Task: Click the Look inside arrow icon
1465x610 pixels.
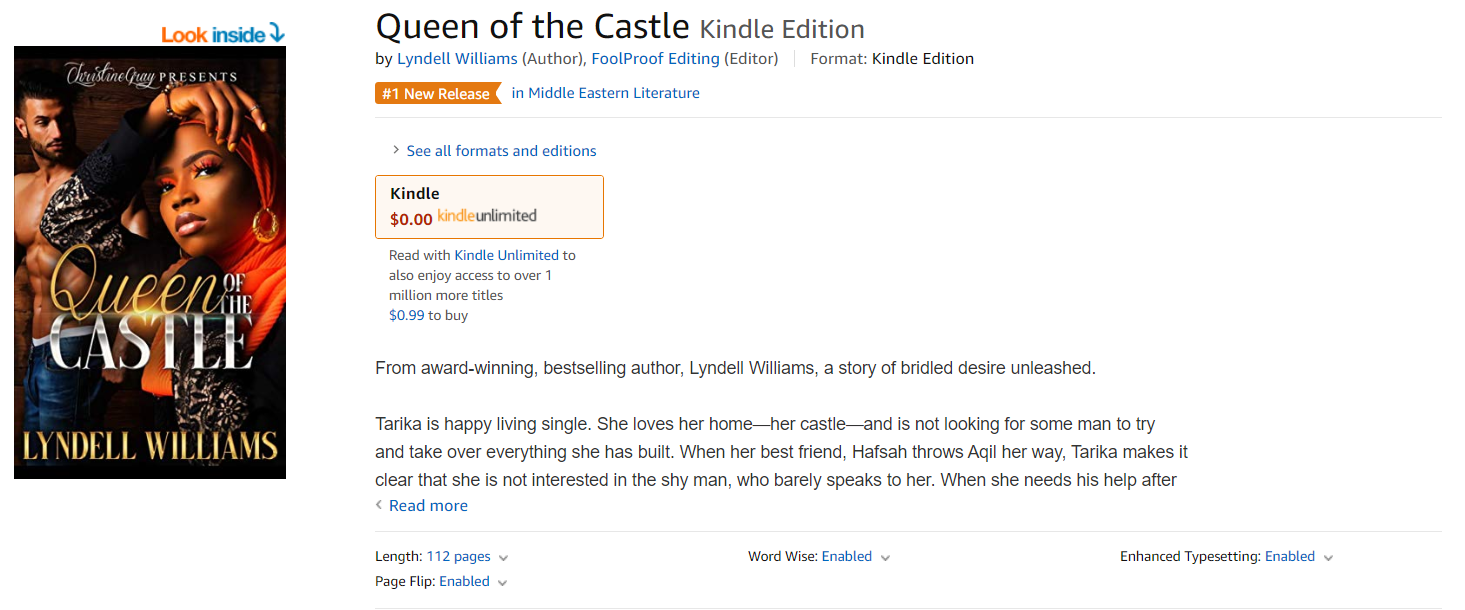Action: pyautogui.click(x=277, y=34)
